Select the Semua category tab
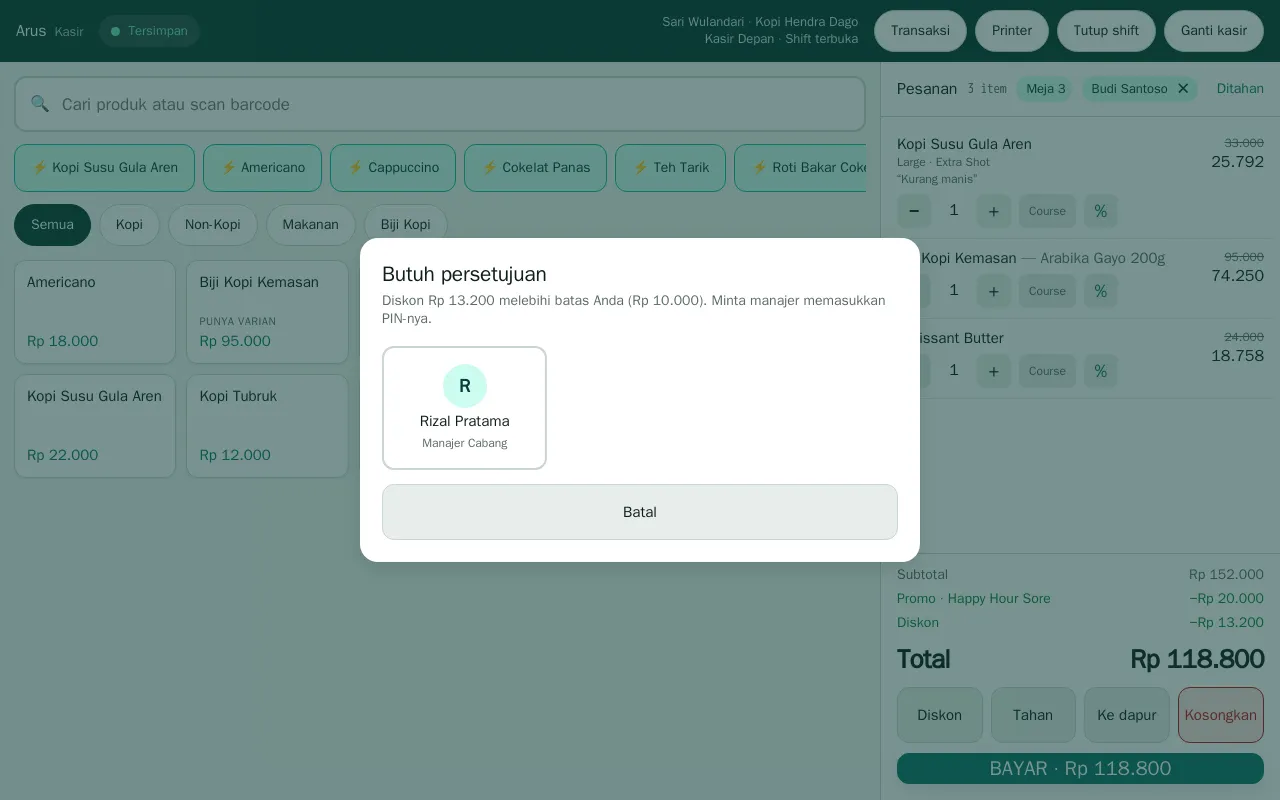This screenshot has height=800, width=1280. (52, 225)
